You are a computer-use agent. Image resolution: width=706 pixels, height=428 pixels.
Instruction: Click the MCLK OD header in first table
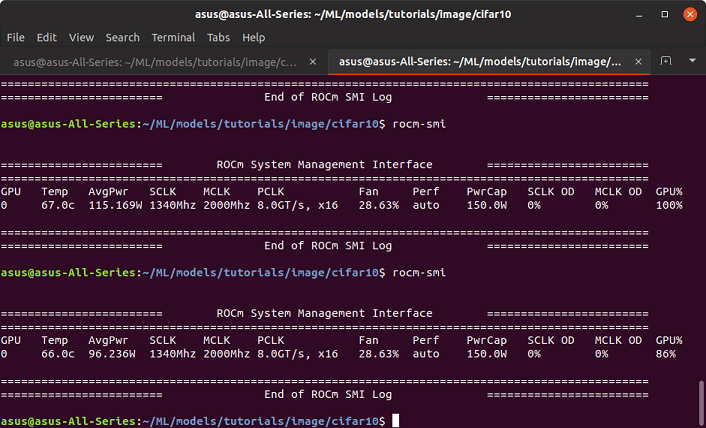(x=618, y=192)
